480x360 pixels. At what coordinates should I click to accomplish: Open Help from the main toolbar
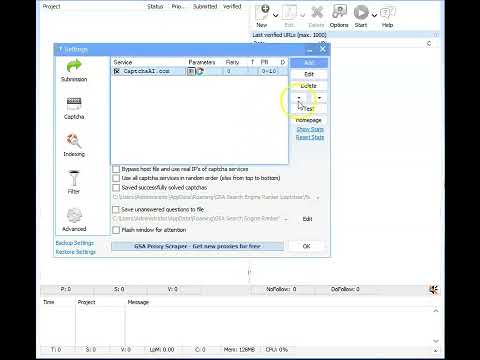[387, 16]
